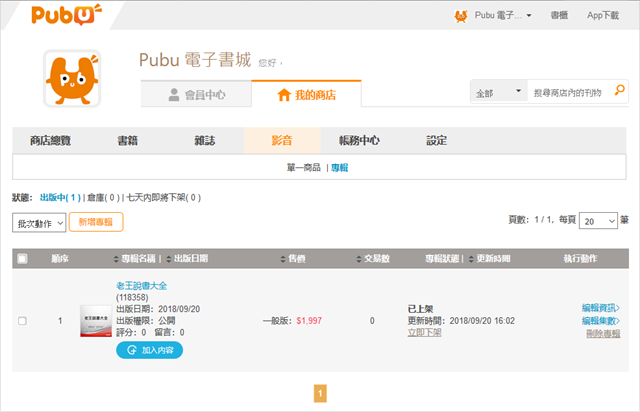Viewport: 640px width, 412px height.
Task: Open the 編輯資訊 link
Action: coord(601,308)
